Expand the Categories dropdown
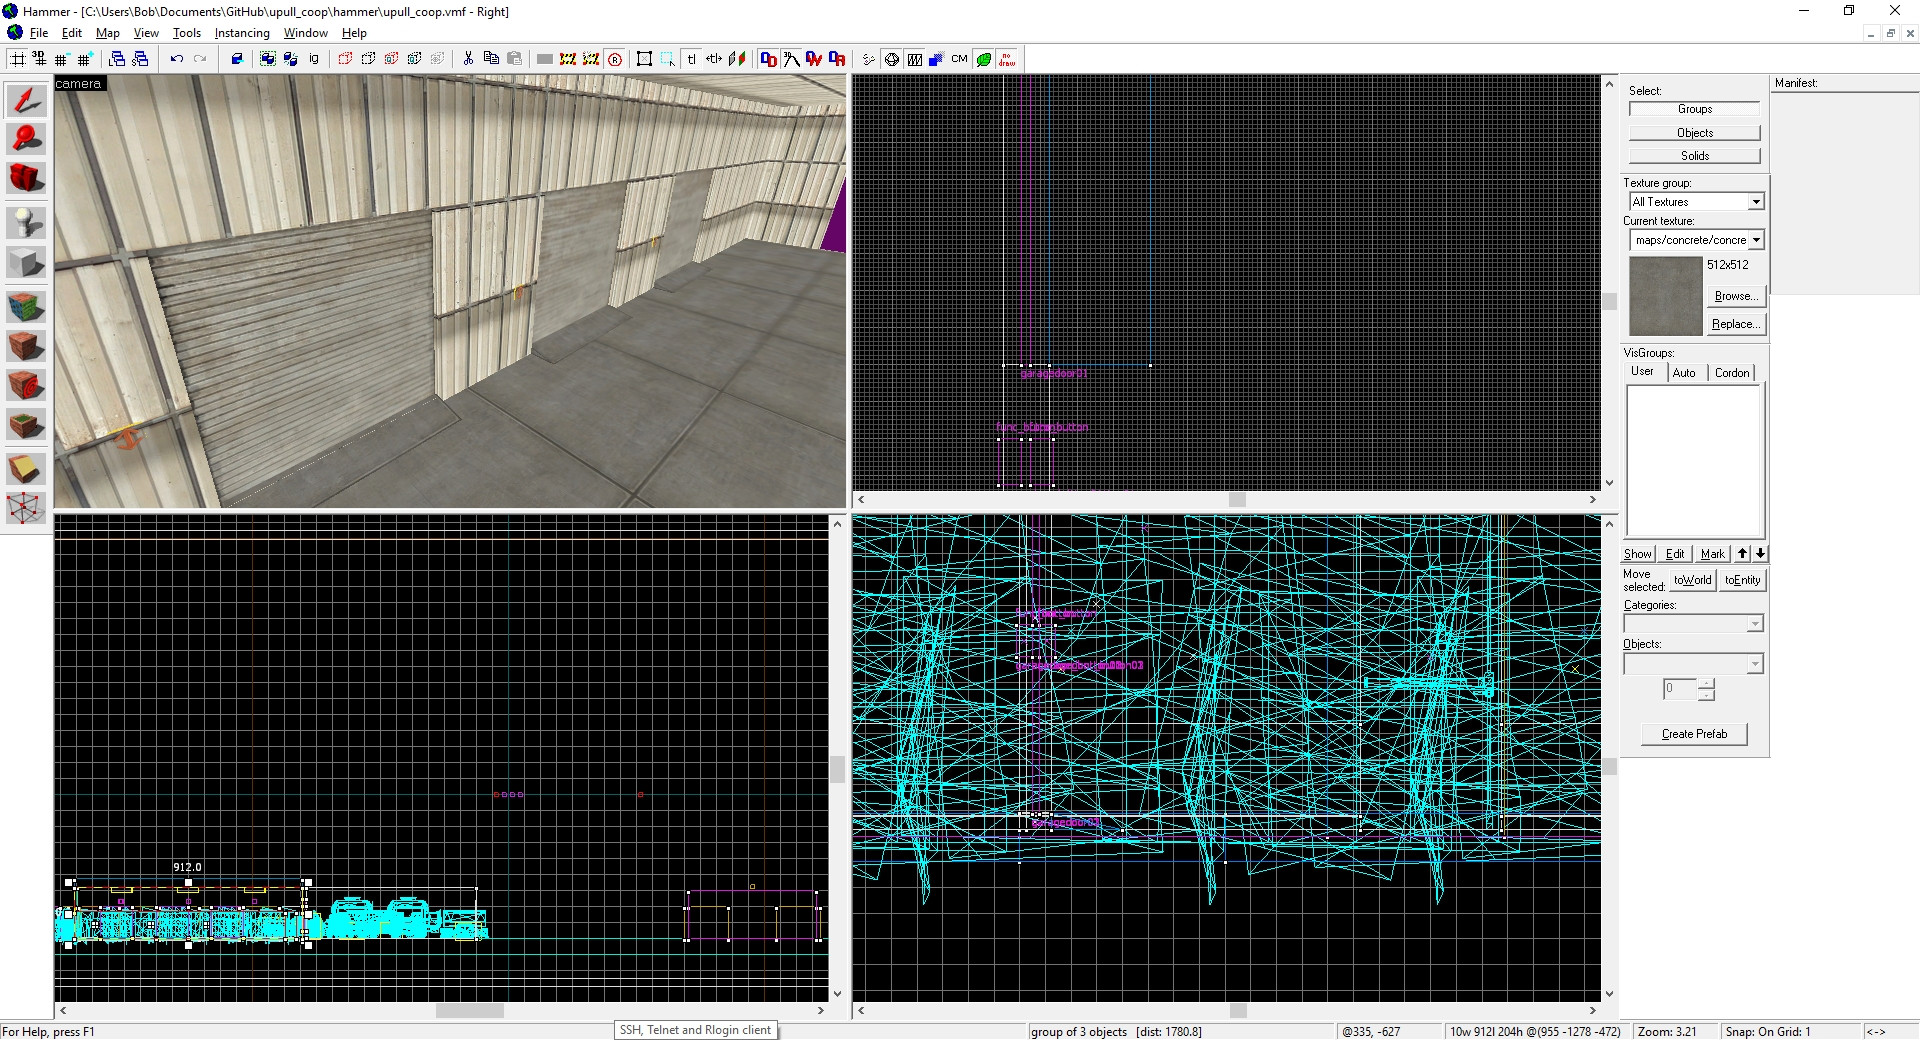This screenshot has height=1040, width=1920. [x=1755, y=624]
